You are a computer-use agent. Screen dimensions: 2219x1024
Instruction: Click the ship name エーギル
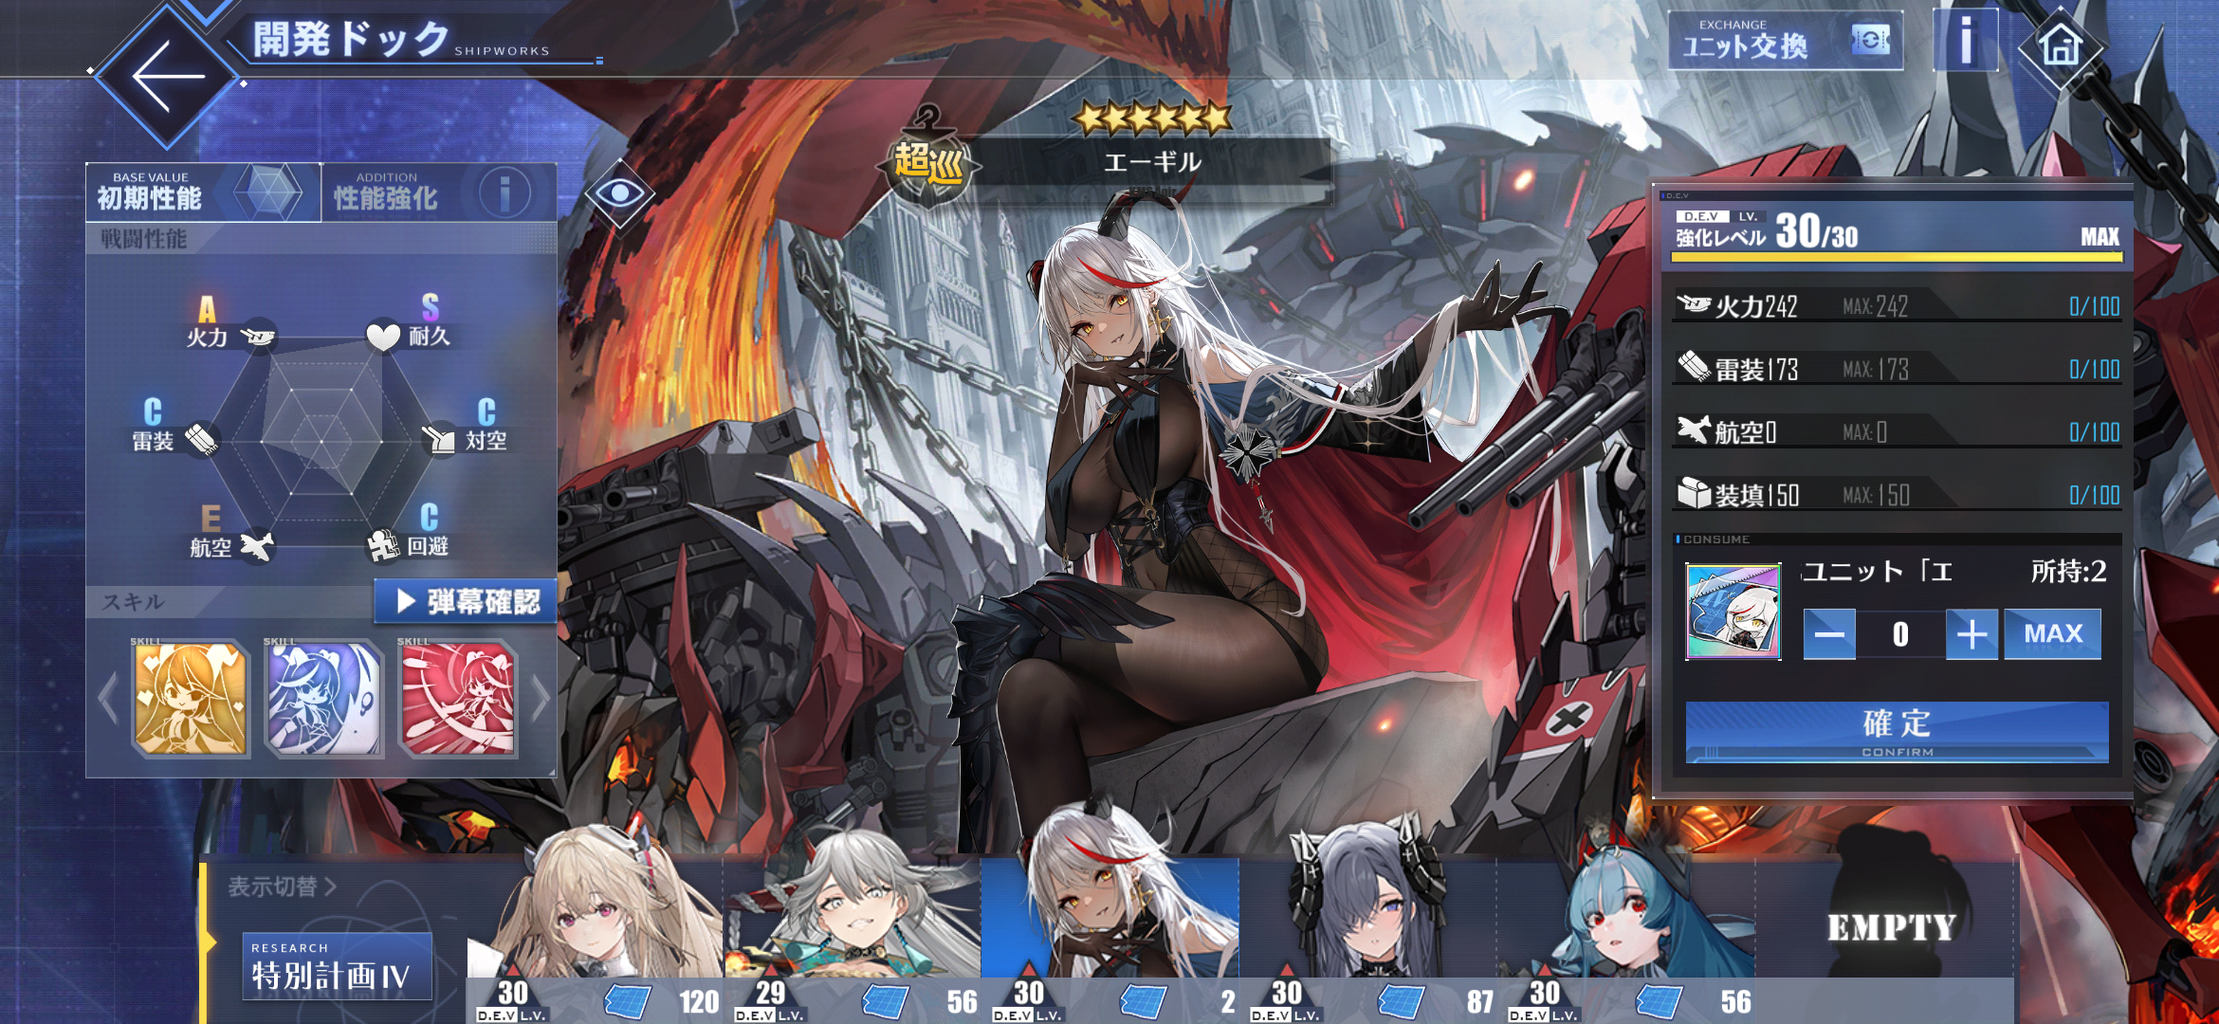coord(1152,162)
